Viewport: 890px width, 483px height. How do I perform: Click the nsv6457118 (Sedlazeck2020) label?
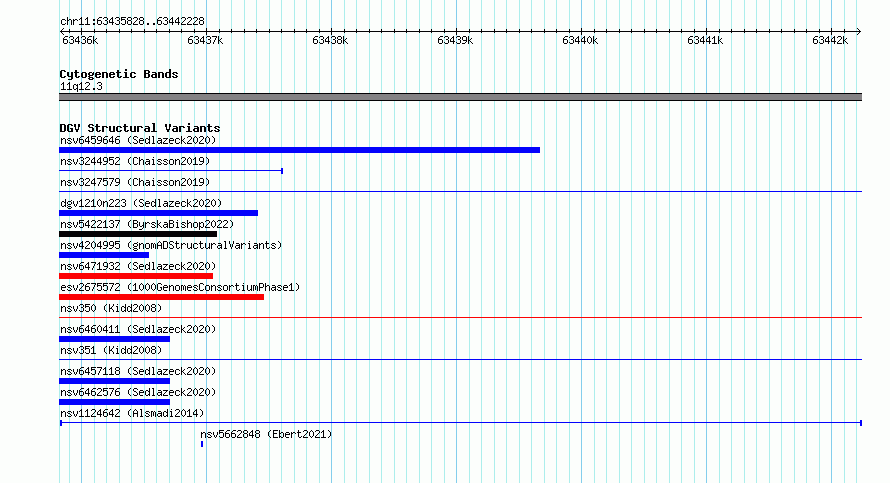click(138, 371)
